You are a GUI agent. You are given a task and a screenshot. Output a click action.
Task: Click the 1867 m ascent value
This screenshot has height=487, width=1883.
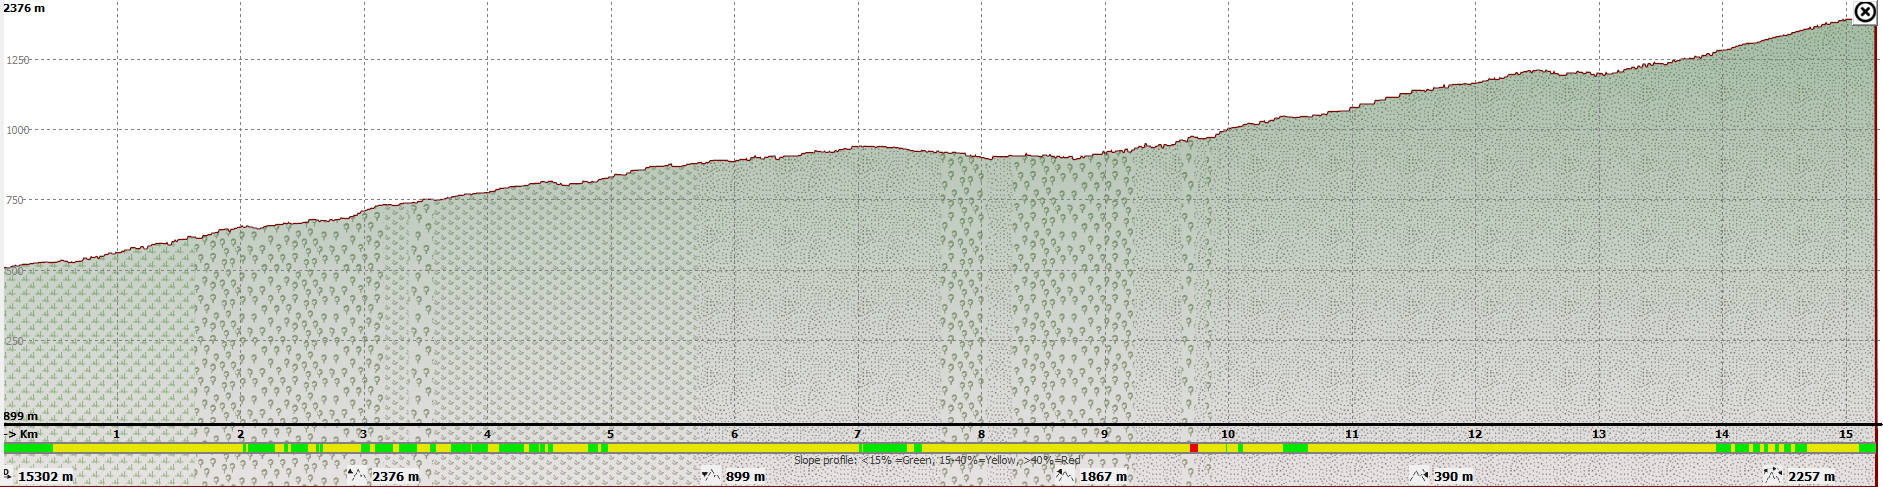(1104, 477)
